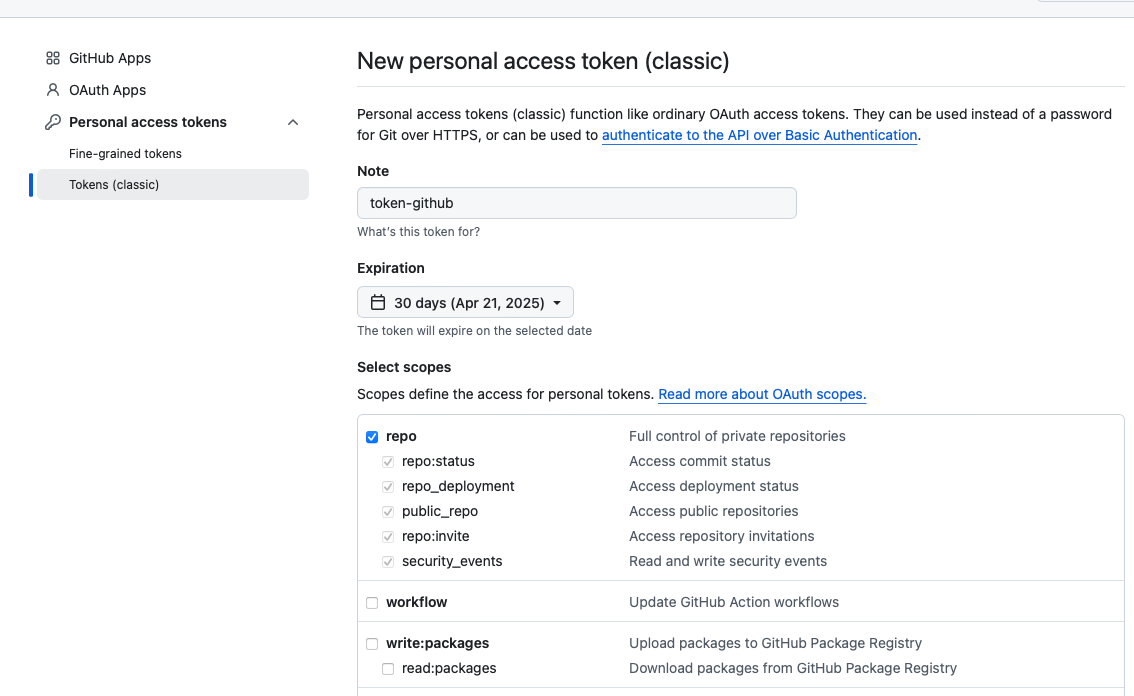Screen dimensions: 1134x696
Task: Open GitHub Apps settings
Action: (x=110, y=58)
